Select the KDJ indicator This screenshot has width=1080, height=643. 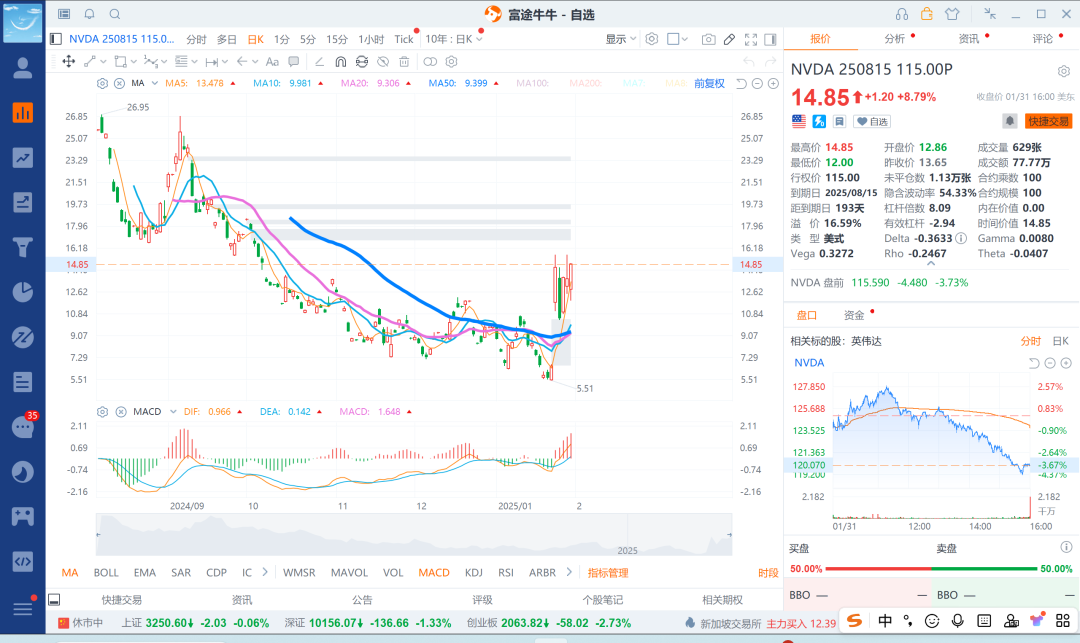point(473,572)
